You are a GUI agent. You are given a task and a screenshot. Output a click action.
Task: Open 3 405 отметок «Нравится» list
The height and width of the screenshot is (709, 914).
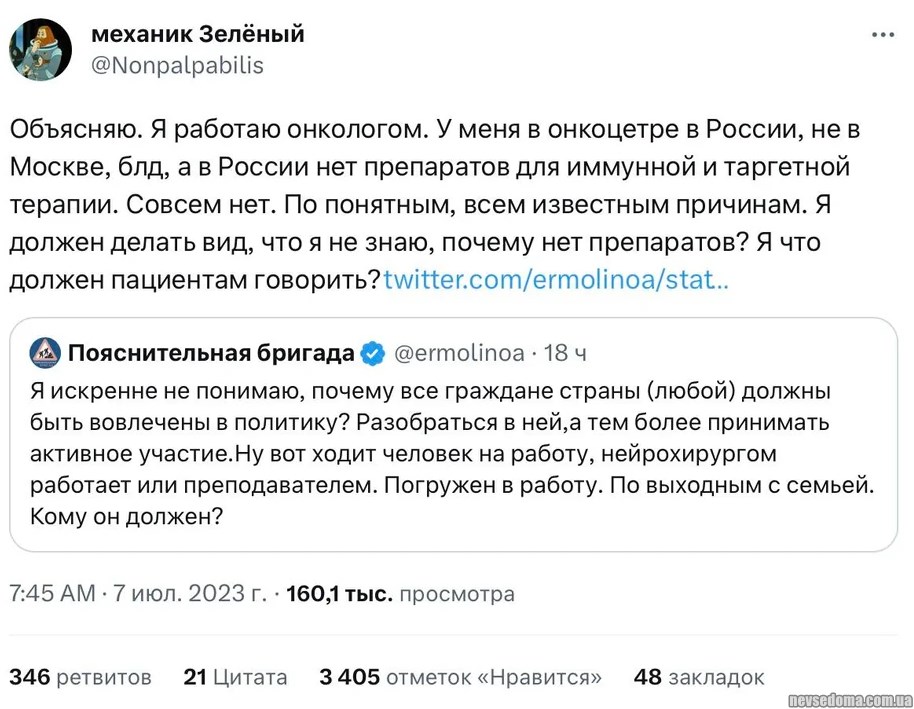coord(460,677)
